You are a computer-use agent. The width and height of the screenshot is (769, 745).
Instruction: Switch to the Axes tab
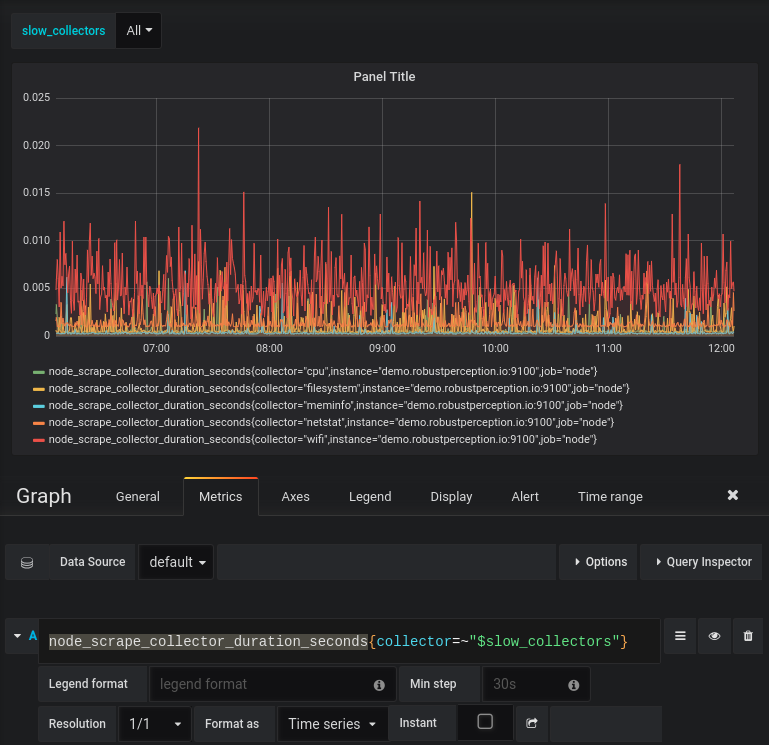pos(295,497)
